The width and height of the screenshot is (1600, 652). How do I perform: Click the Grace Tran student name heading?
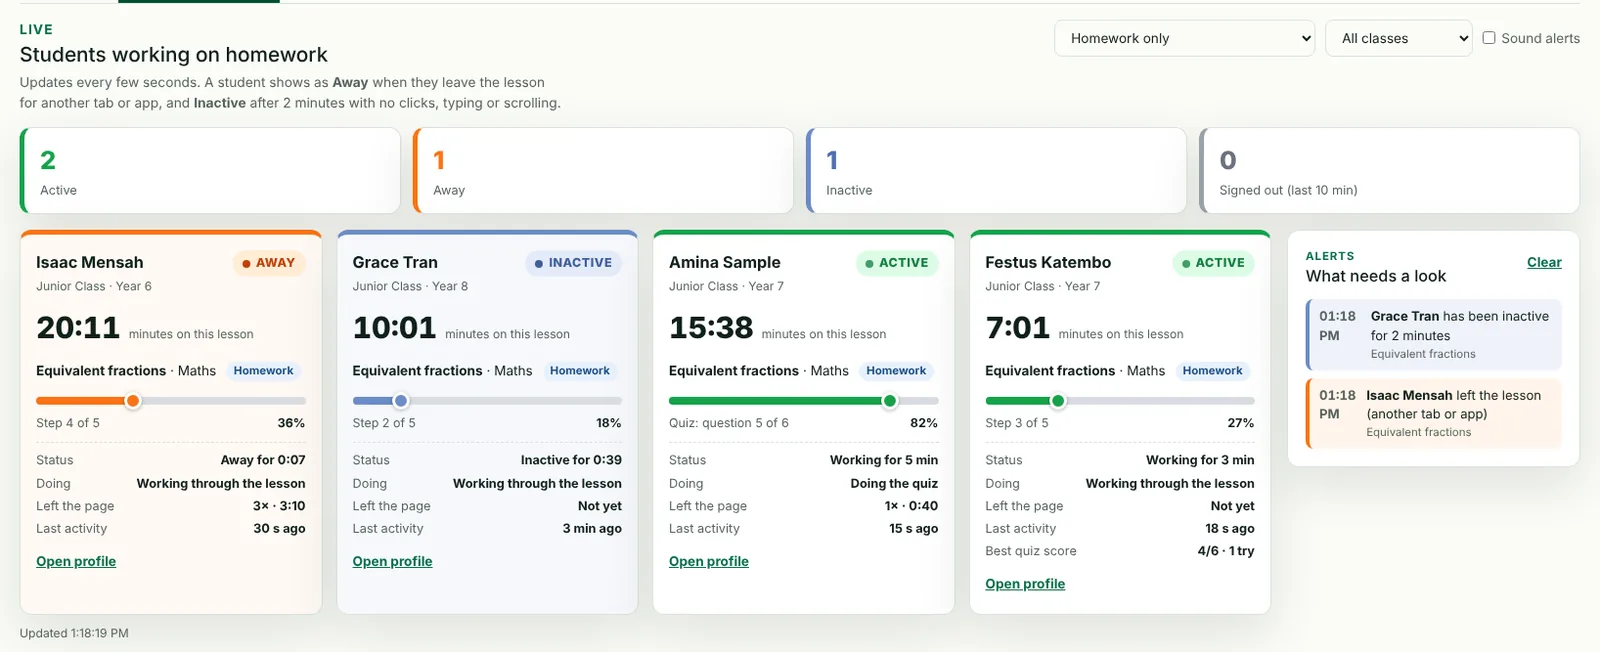(395, 262)
